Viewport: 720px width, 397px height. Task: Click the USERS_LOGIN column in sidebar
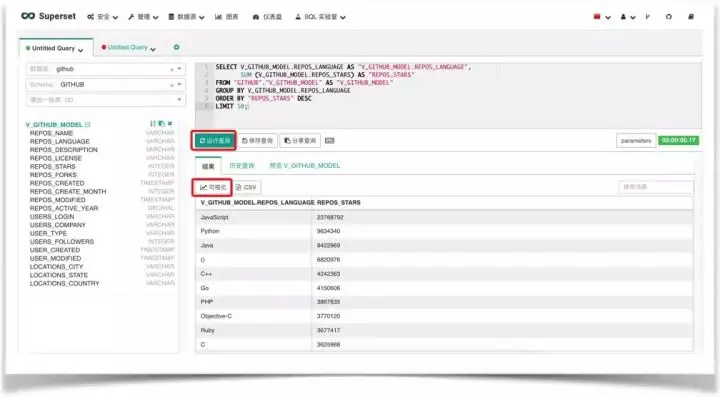tap(52, 217)
